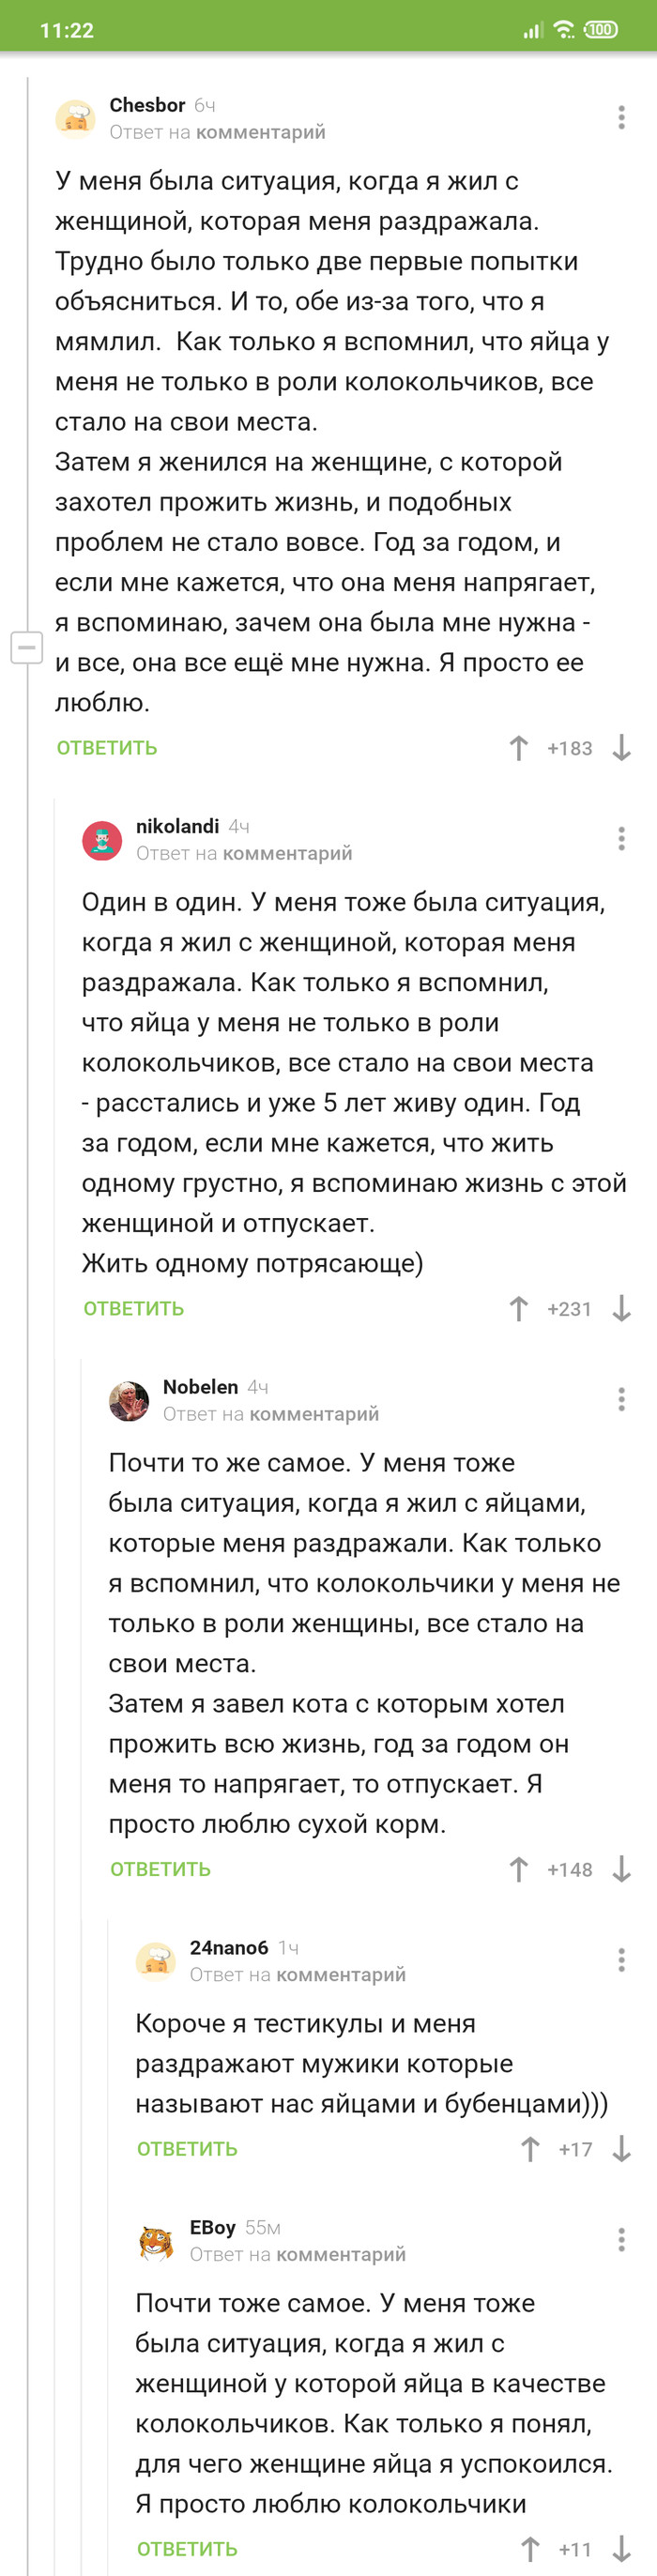Downvote nikolandi's comment
The width and height of the screenshot is (657, 2576).
tap(624, 1308)
